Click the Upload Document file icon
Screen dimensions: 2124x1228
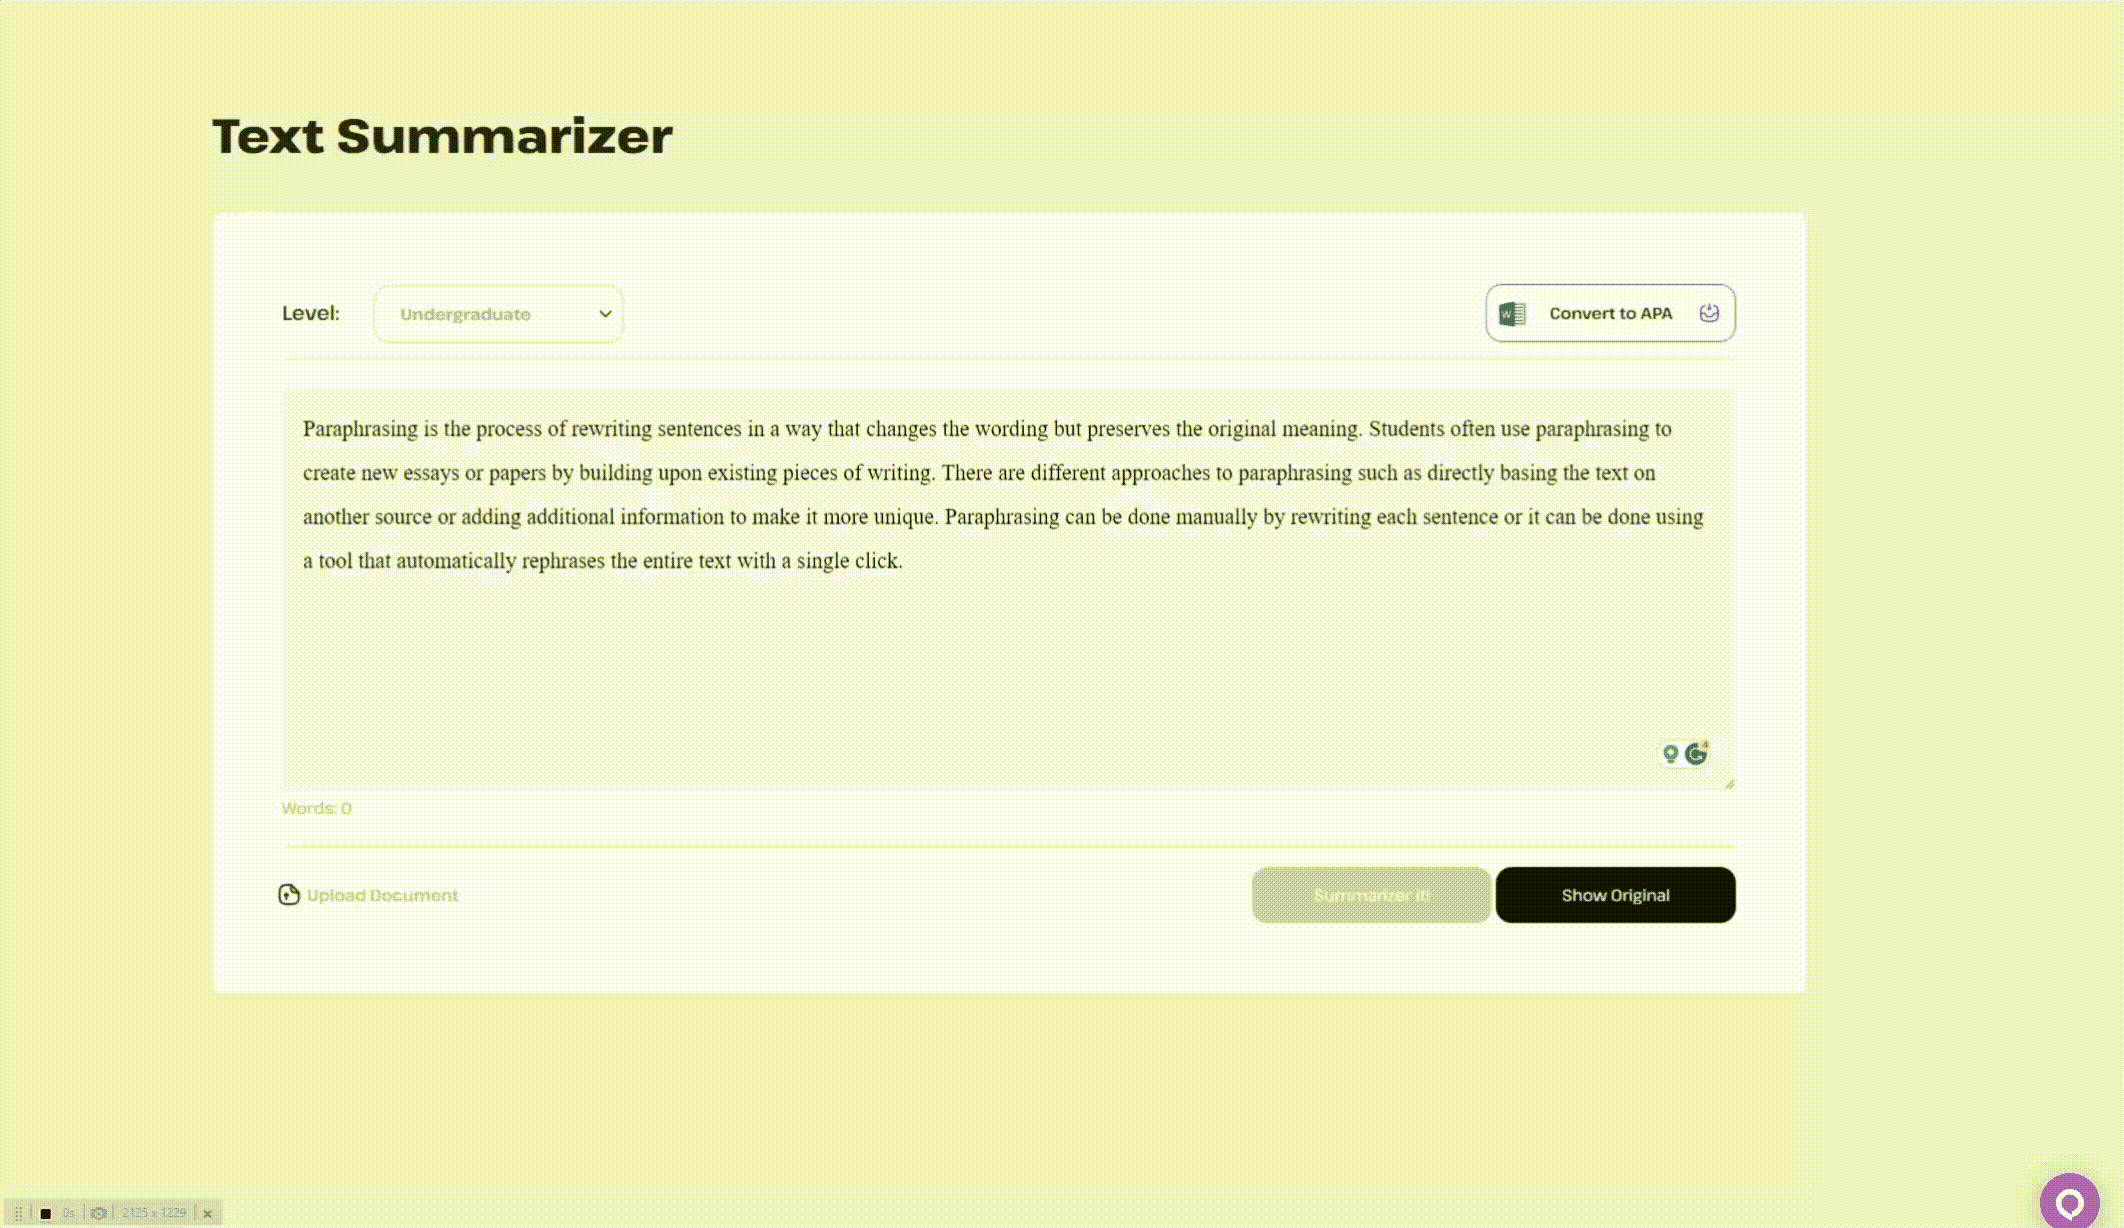(x=289, y=895)
